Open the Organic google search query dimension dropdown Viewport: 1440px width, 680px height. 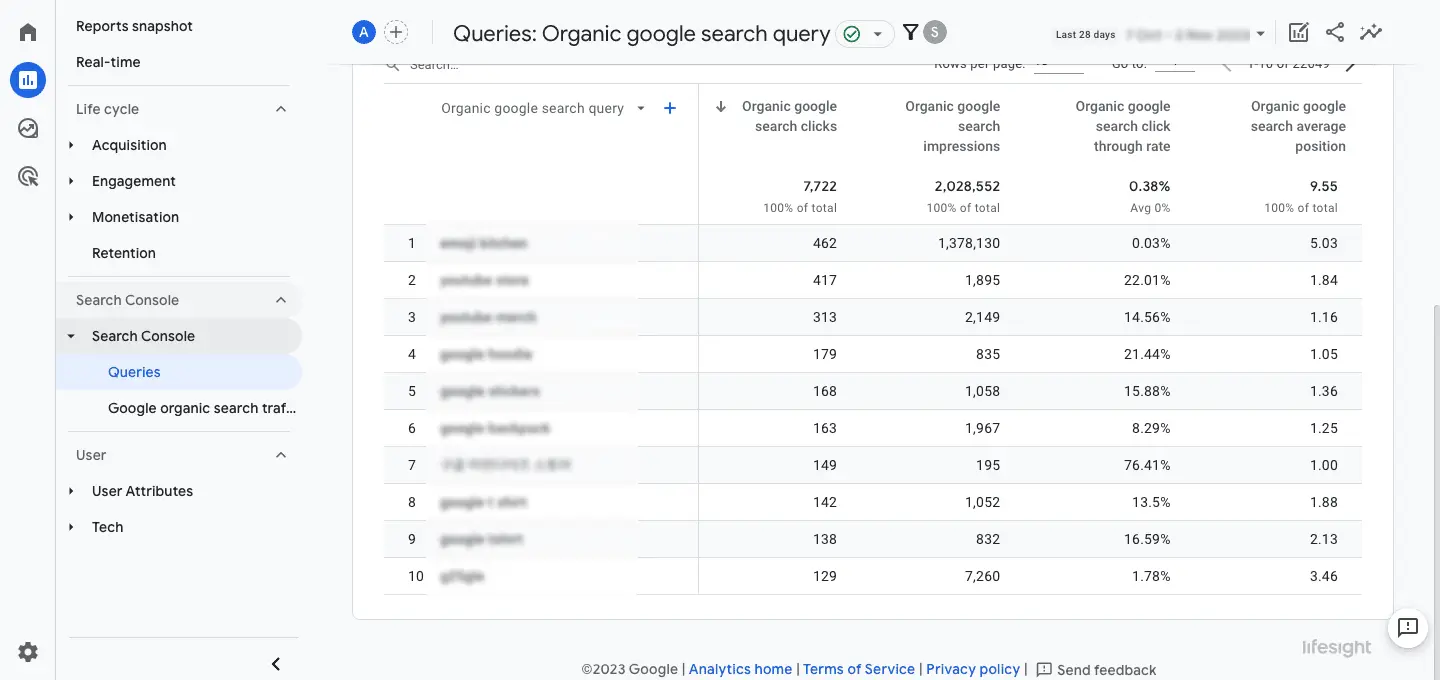point(641,108)
